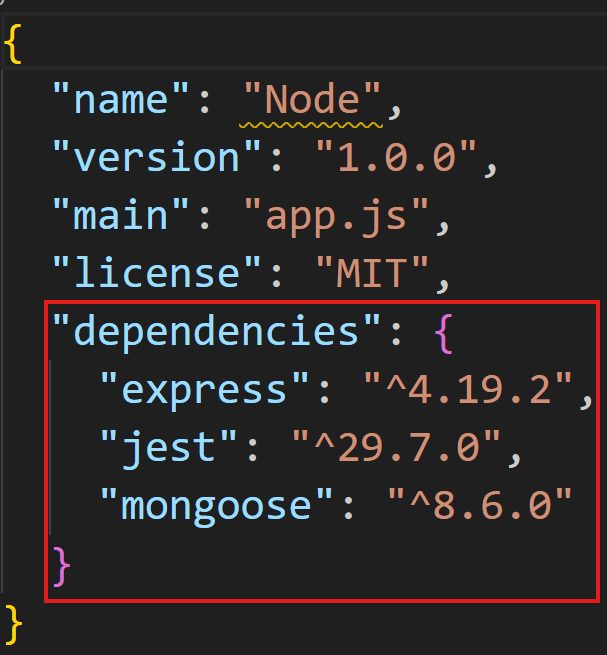Click the "dependencies" key

click(216, 332)
